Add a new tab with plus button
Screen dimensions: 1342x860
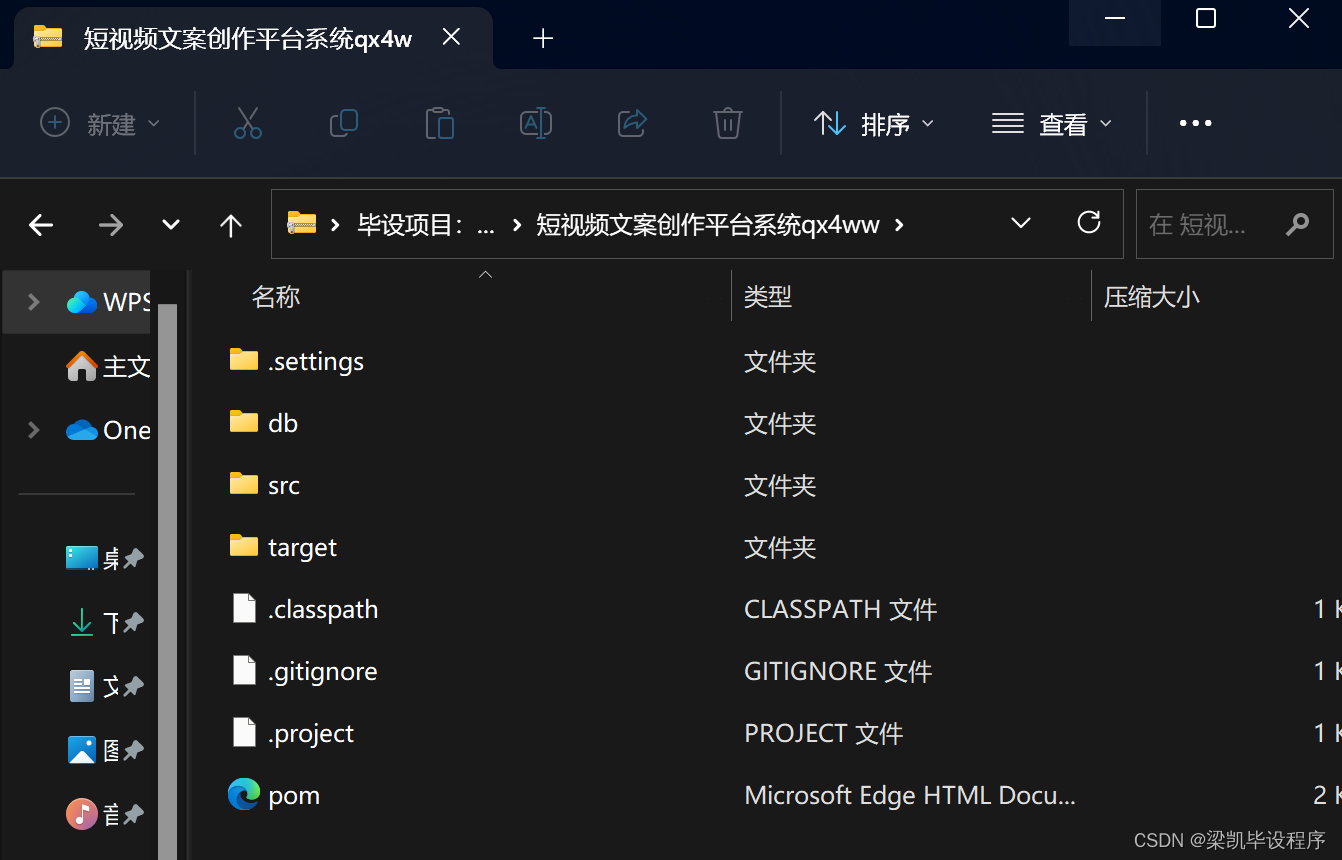543,38
